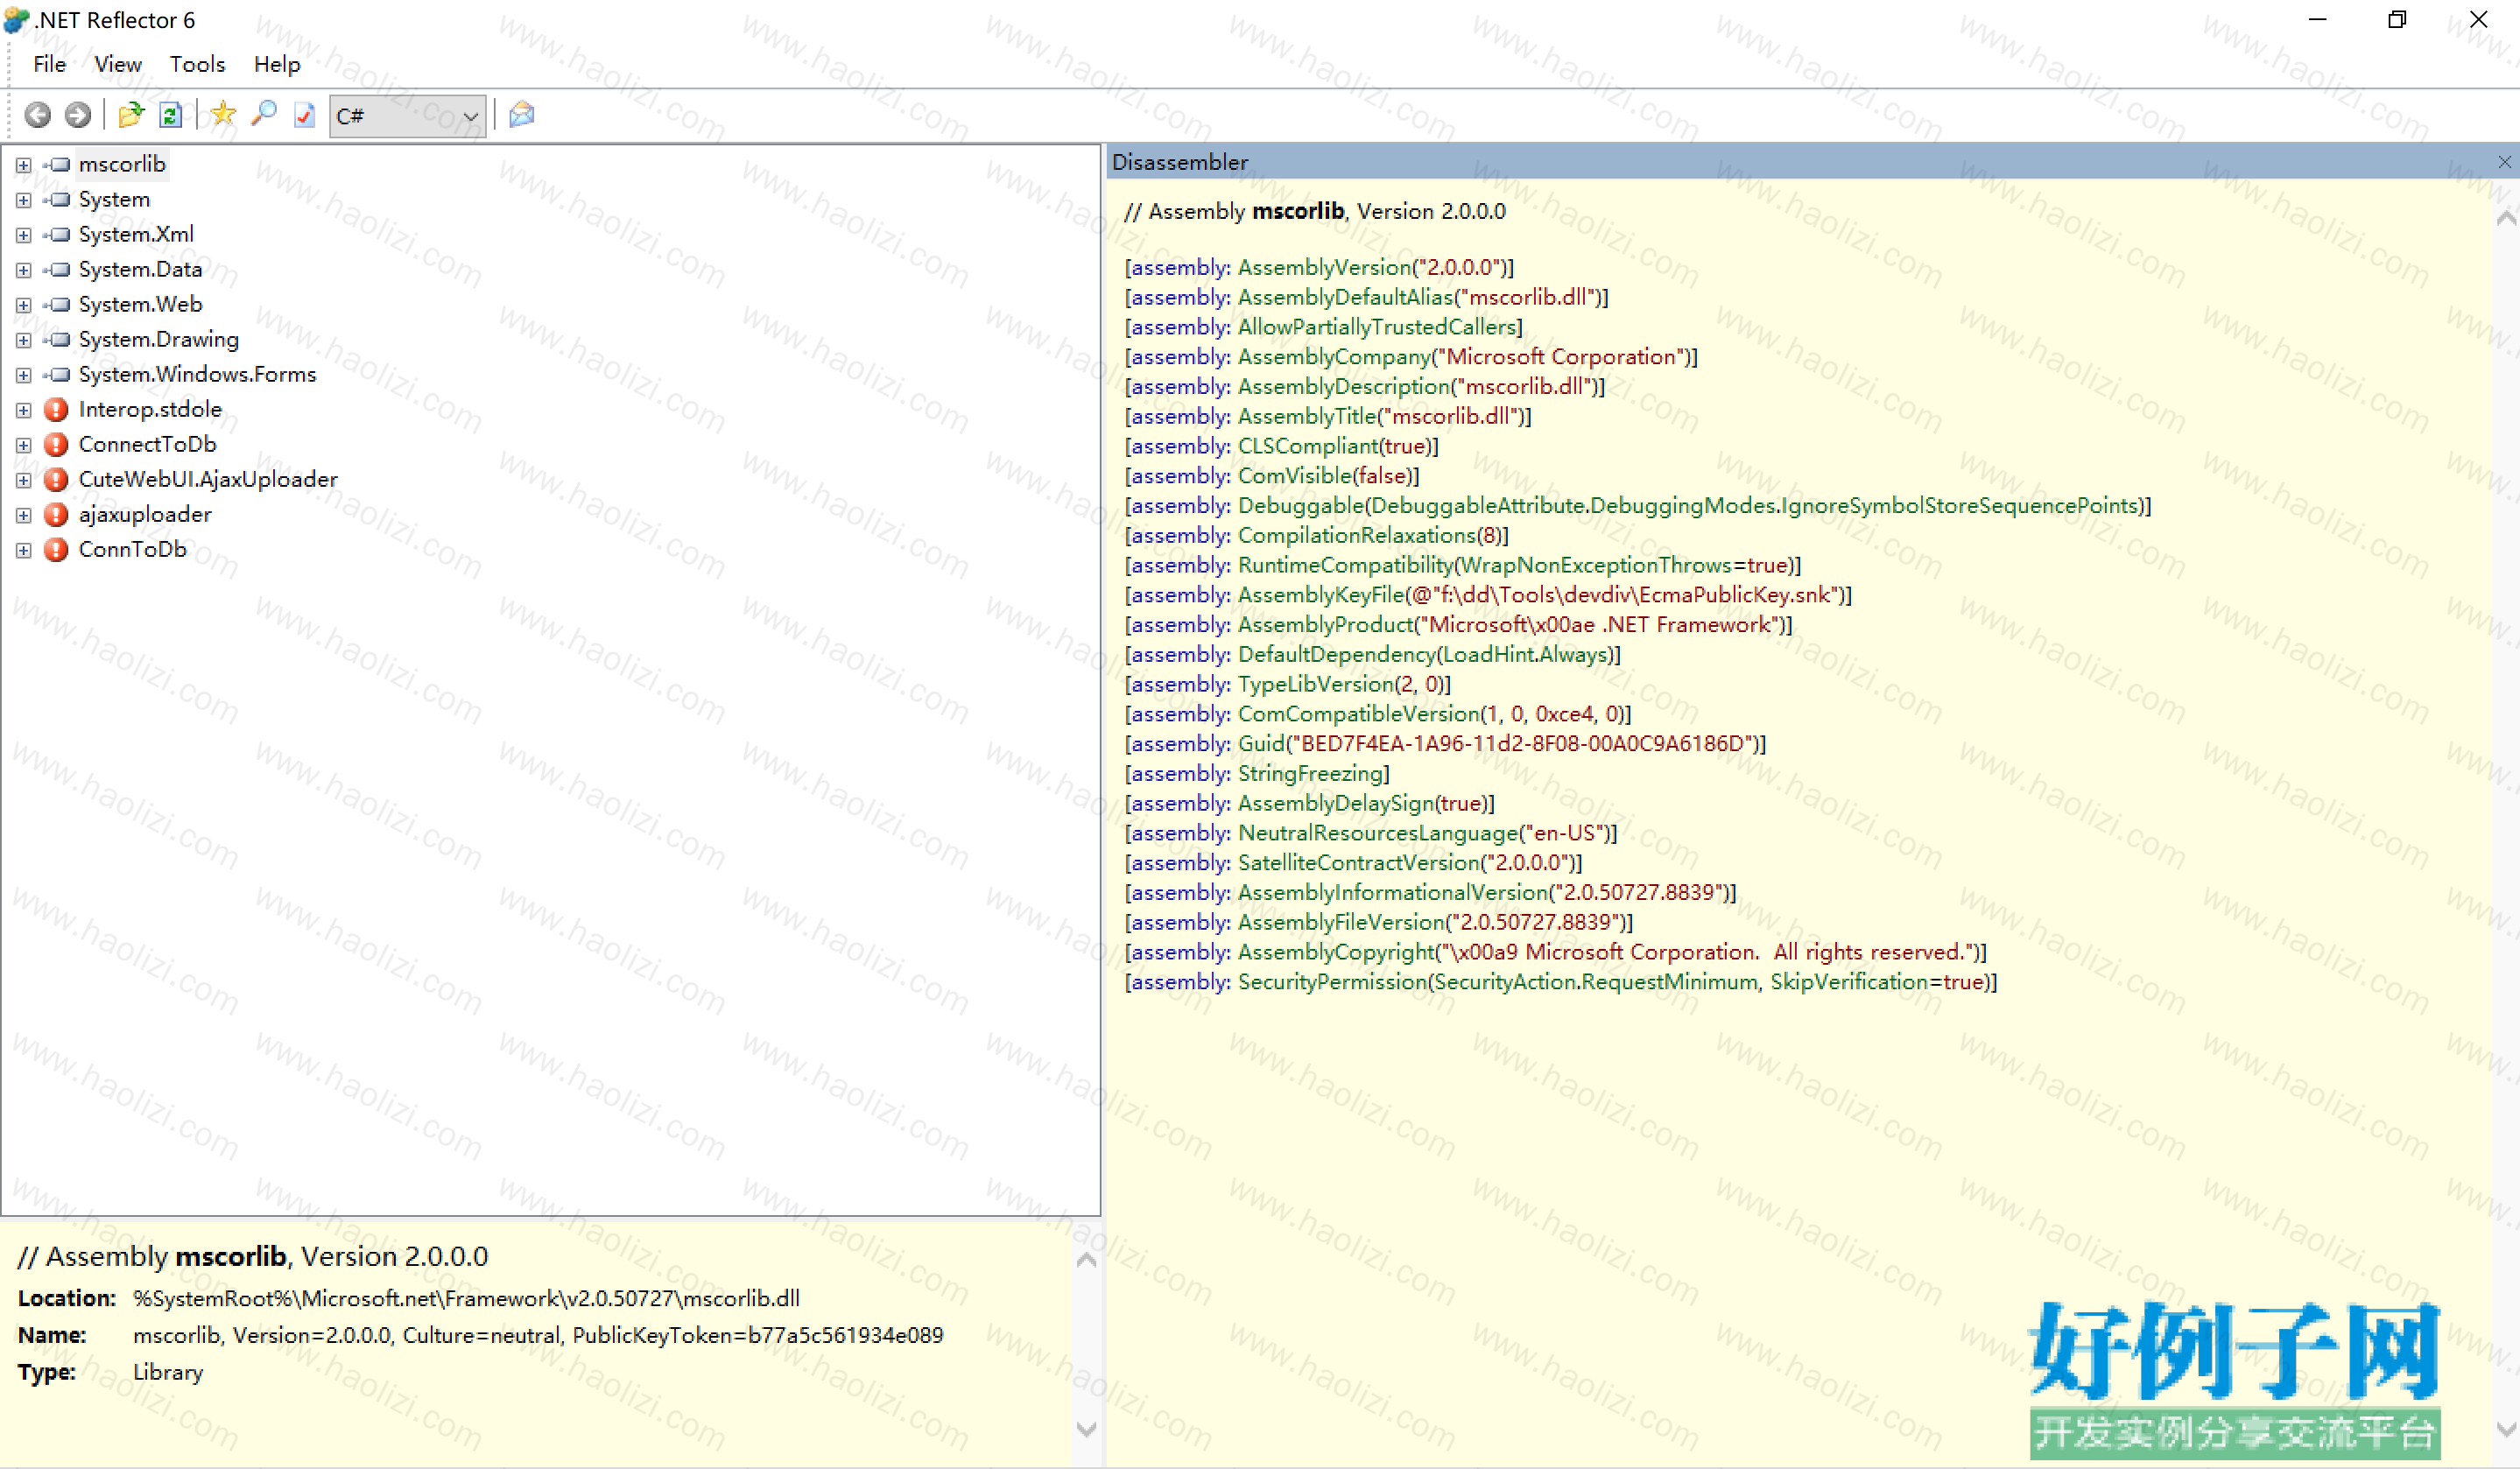Screen dimensions: 2520x1469
Task: Open Bookmarks with the star icon
Action: (x=223, y=115)
